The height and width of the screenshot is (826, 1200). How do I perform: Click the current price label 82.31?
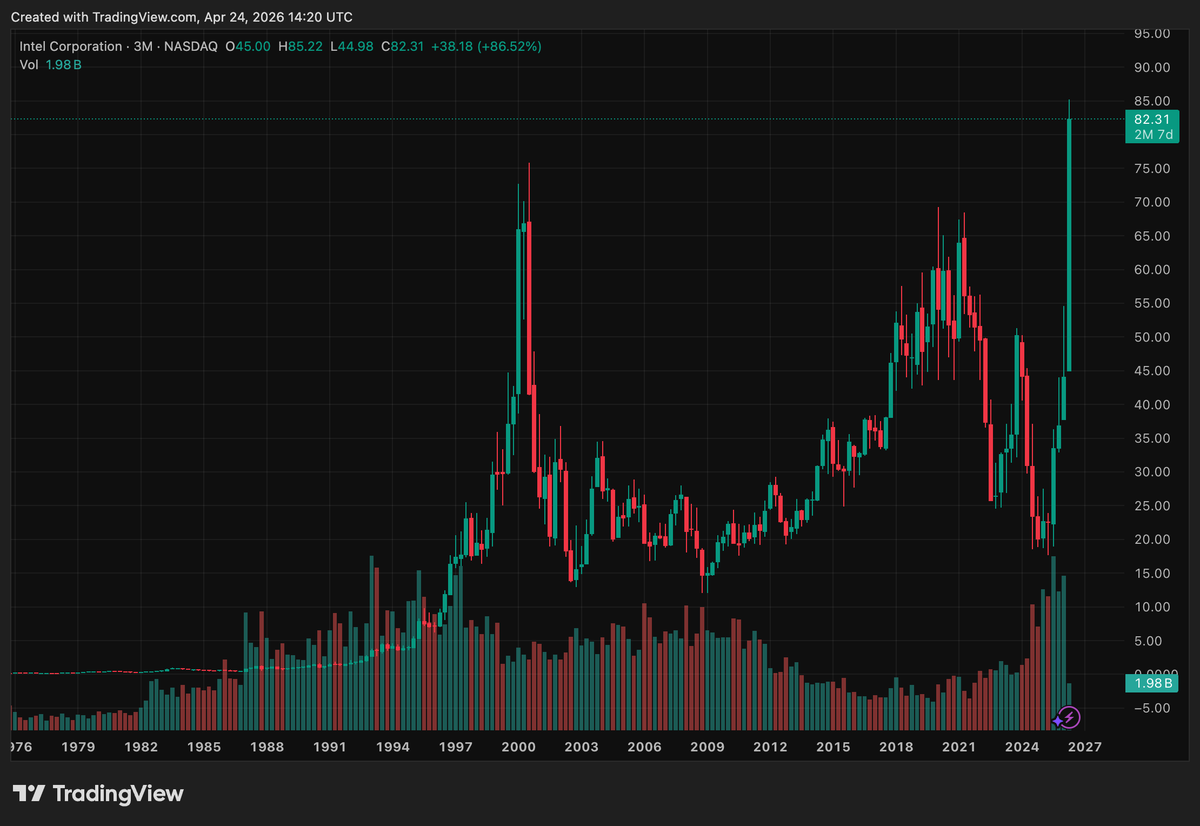(x=1152, y=119)
